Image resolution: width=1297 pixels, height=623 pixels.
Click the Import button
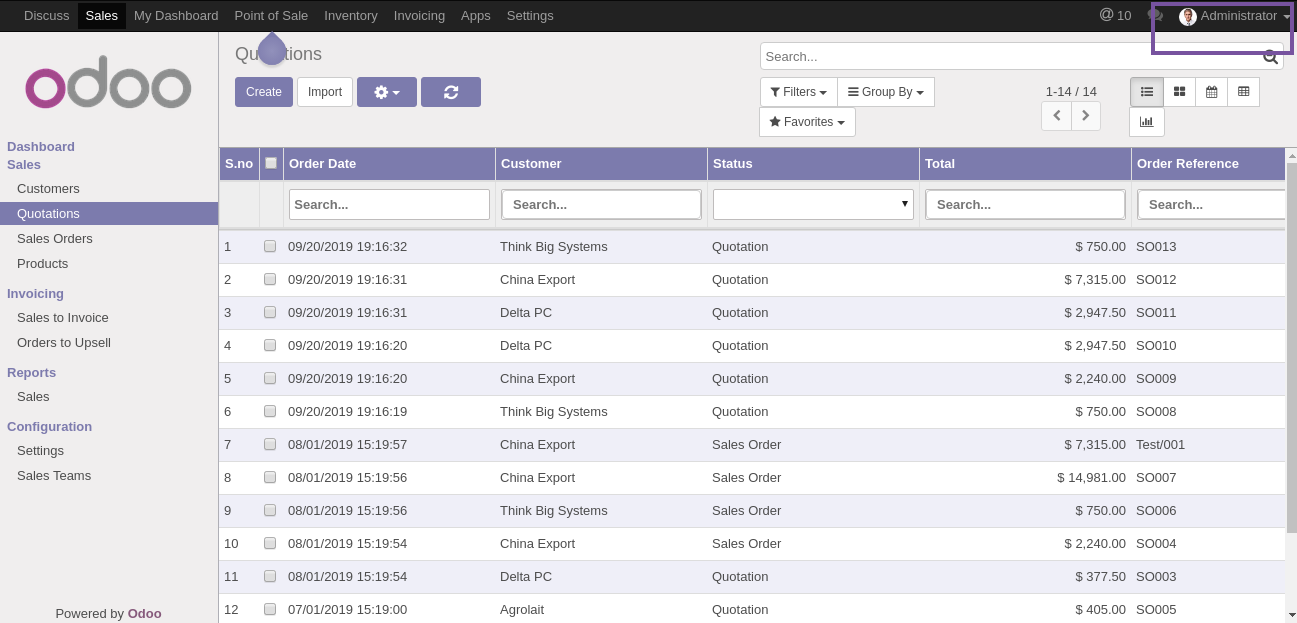coord(325,92)
